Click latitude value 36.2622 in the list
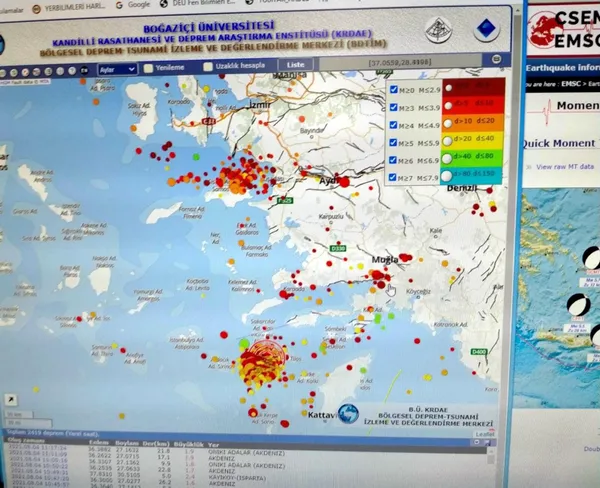Viewport: 600px width, 488px height. 99,456
